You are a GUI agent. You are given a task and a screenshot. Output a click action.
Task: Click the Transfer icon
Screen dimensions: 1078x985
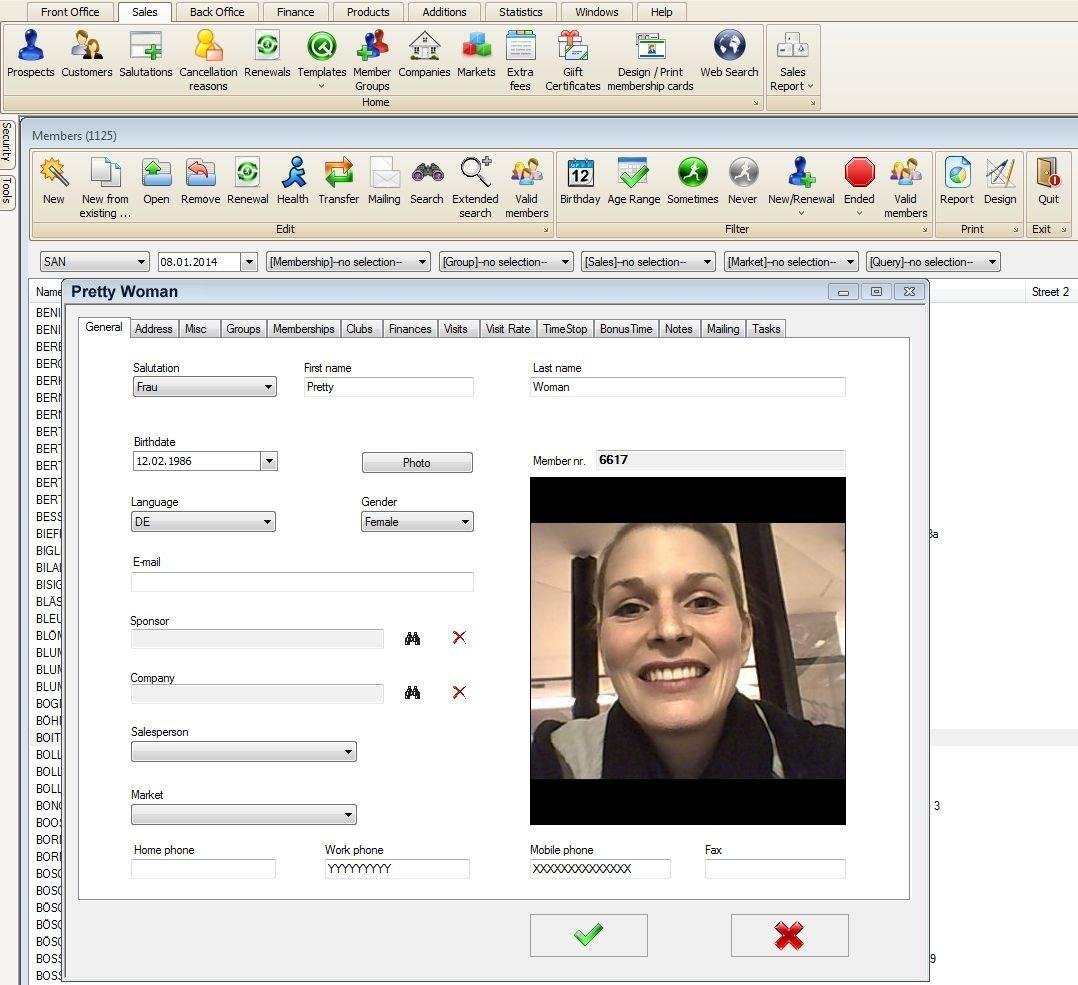338,181
